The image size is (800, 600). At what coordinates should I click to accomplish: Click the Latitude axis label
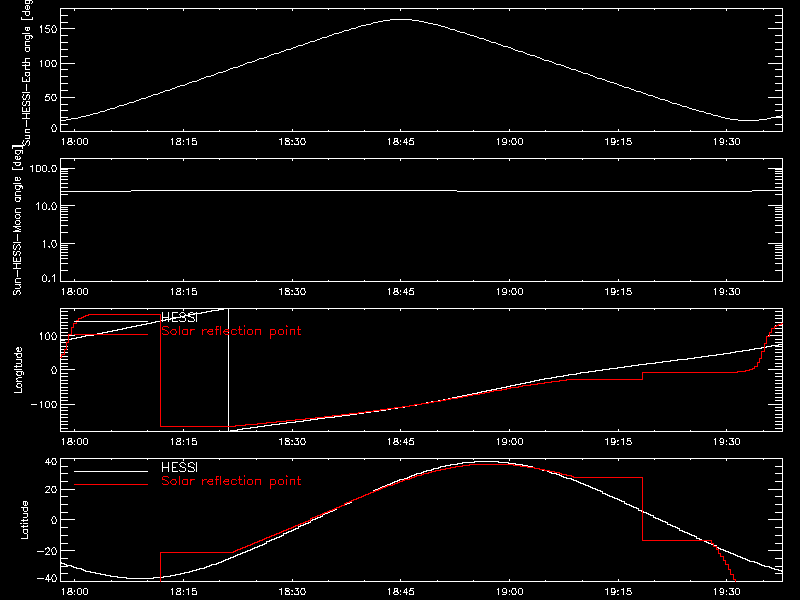pos(24,520)
